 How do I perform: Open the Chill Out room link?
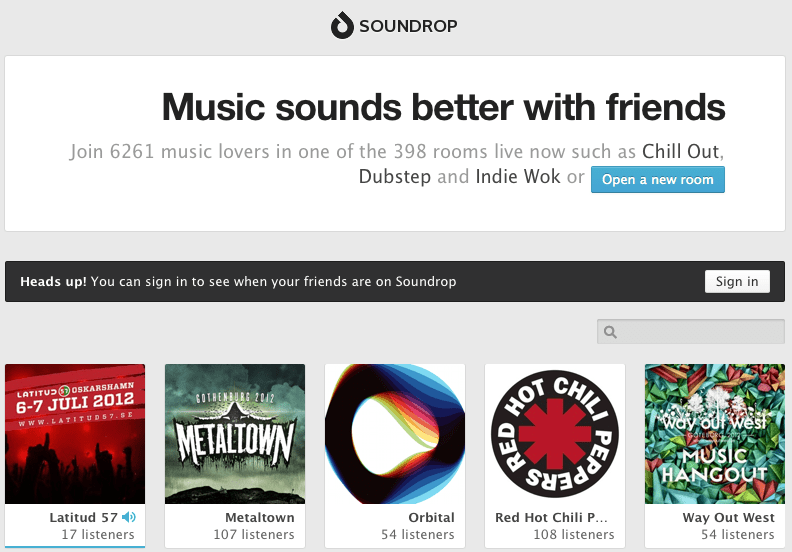[680, 152]
